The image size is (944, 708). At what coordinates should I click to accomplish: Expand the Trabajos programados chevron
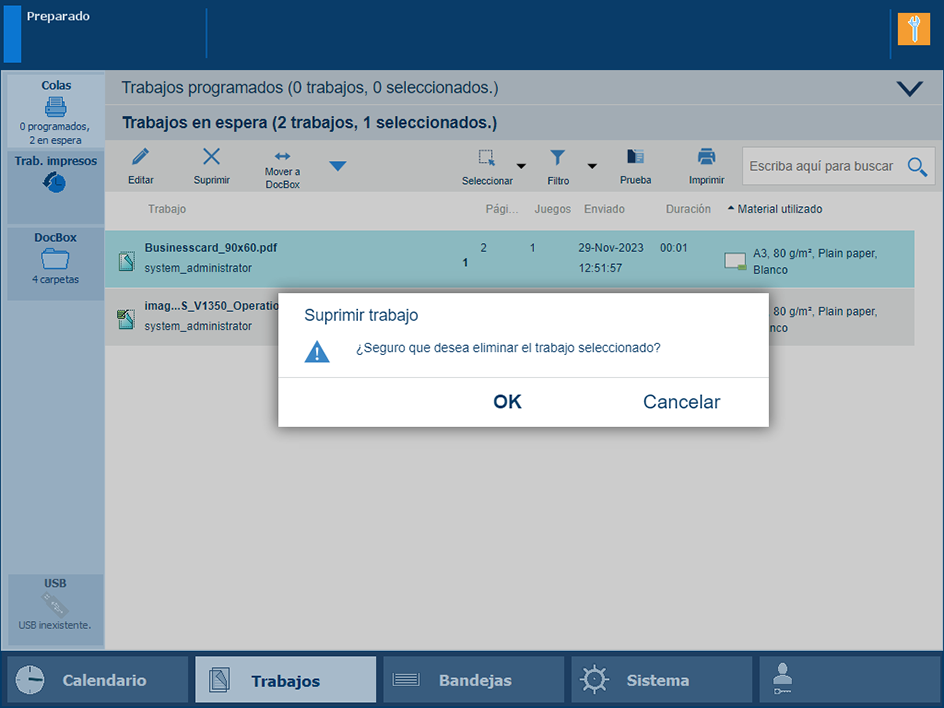point(910,88)
